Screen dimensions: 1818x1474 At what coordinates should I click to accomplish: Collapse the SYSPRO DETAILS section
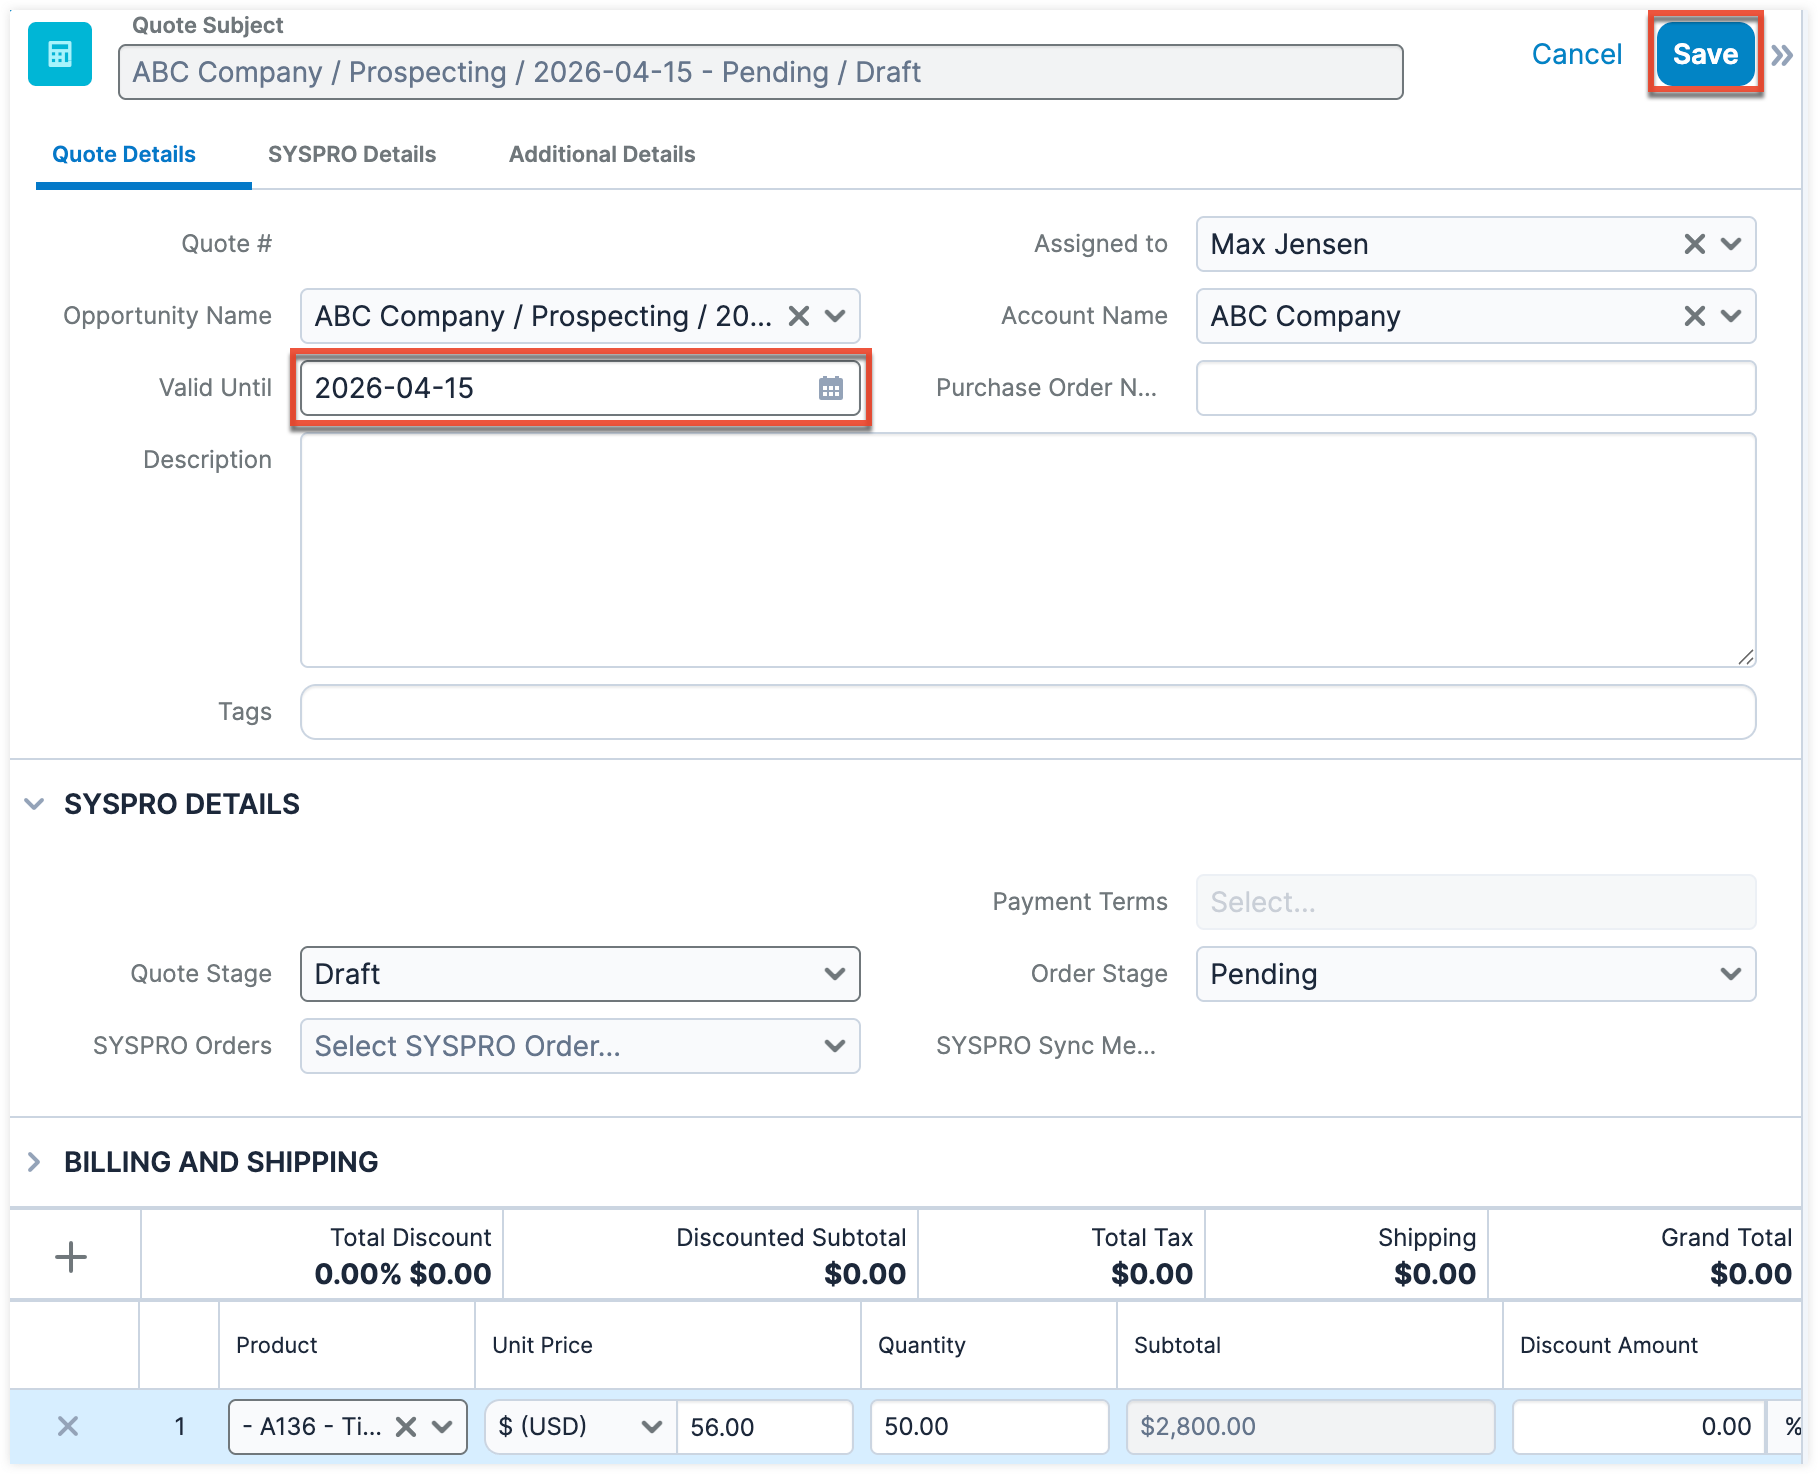point(34,804)
